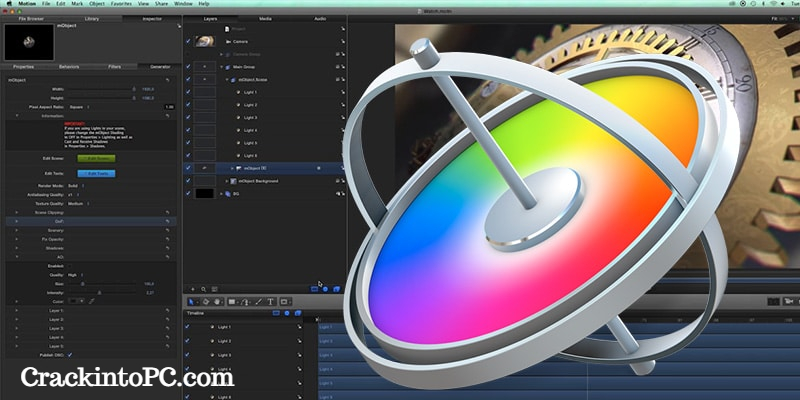Select the mObject 3D layer row
The height and width of the screenshot is (400, 800).
[x=265, y=168]
